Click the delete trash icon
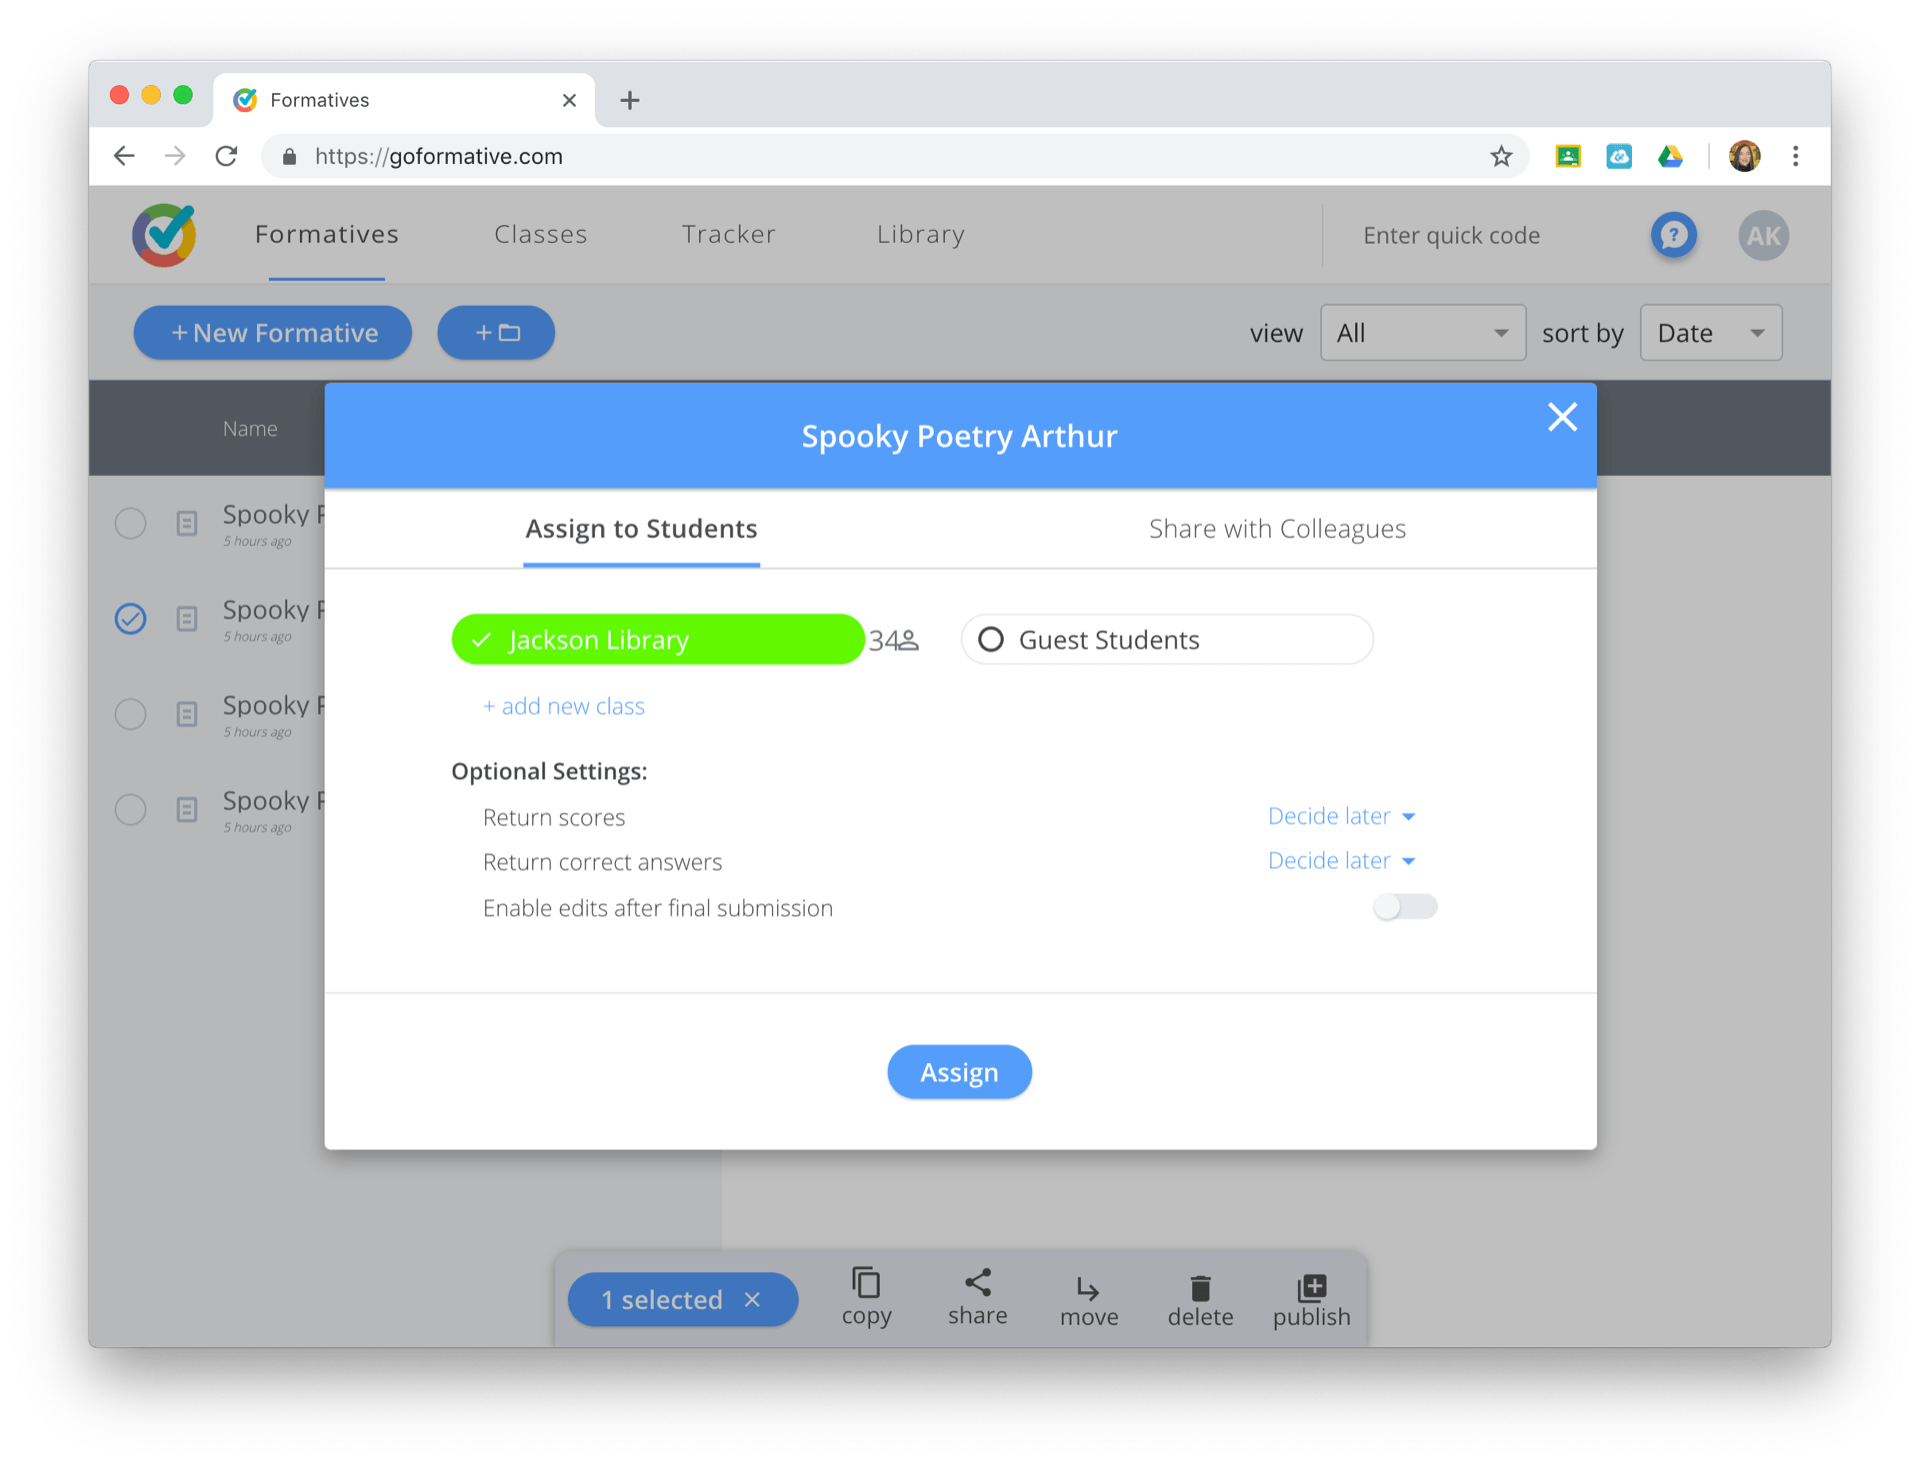The image size is (1920, 1465). (1200, 1288)
